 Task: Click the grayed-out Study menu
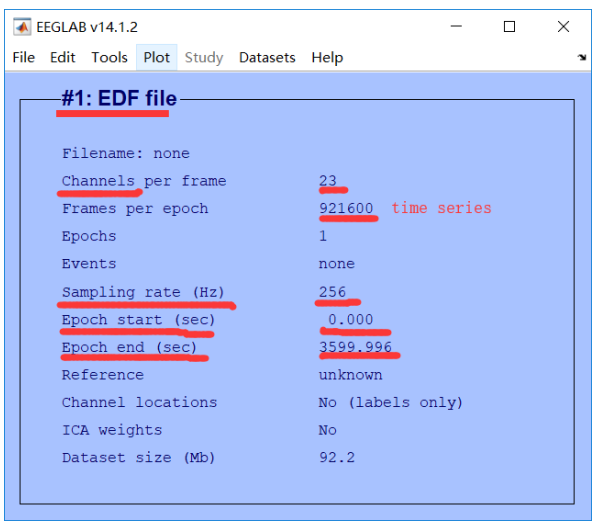(x=204, y=57)
